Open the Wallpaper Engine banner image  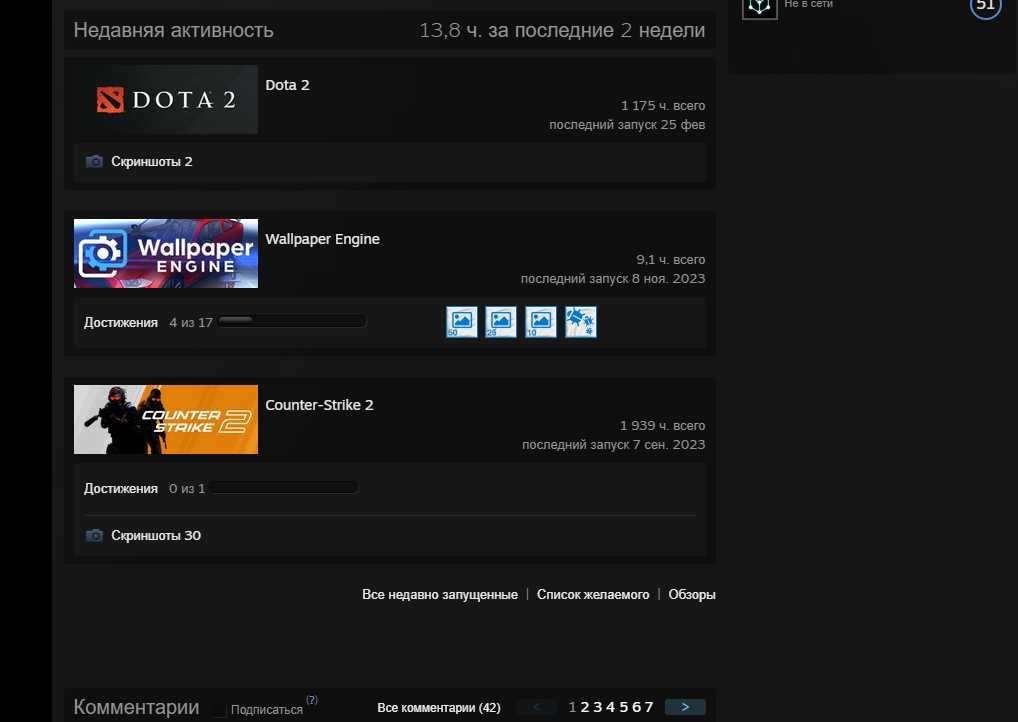[166, 253]
